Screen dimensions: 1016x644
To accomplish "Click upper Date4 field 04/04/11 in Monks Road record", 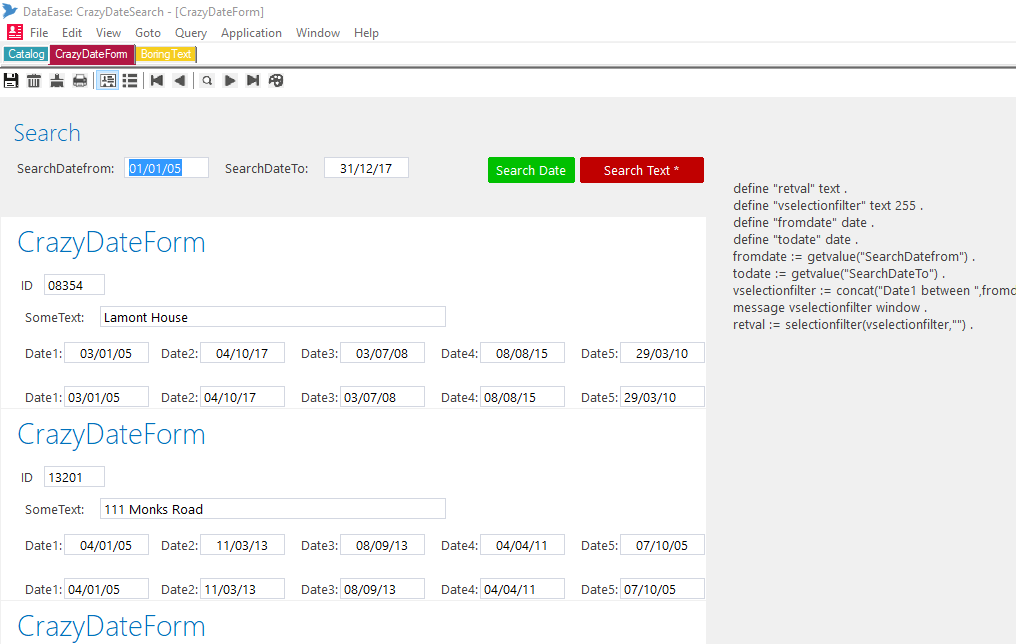I will point(522,546).
